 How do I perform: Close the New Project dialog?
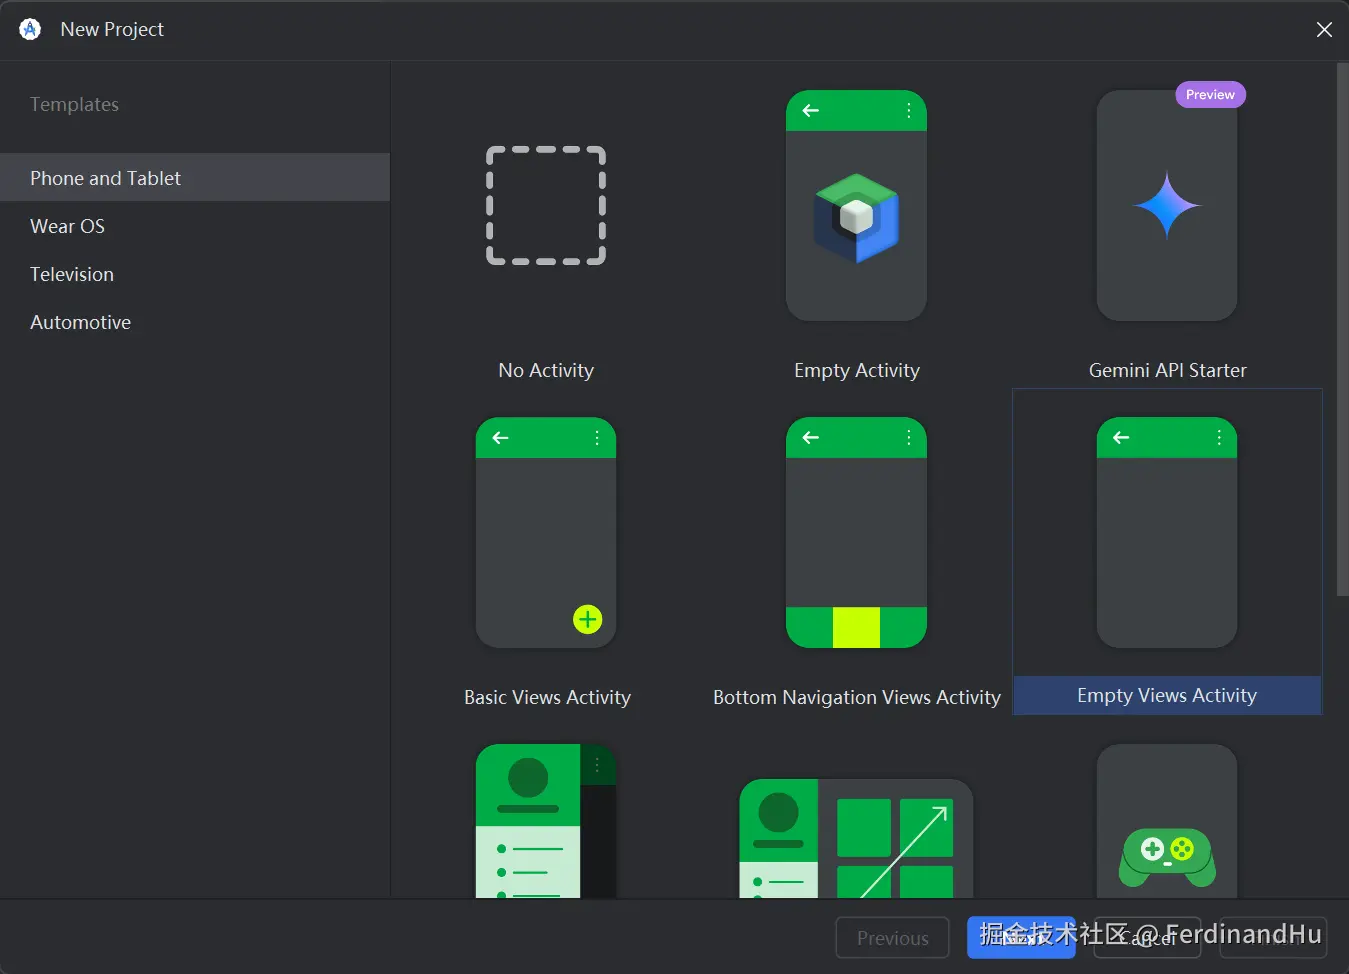coord(1324,30)
